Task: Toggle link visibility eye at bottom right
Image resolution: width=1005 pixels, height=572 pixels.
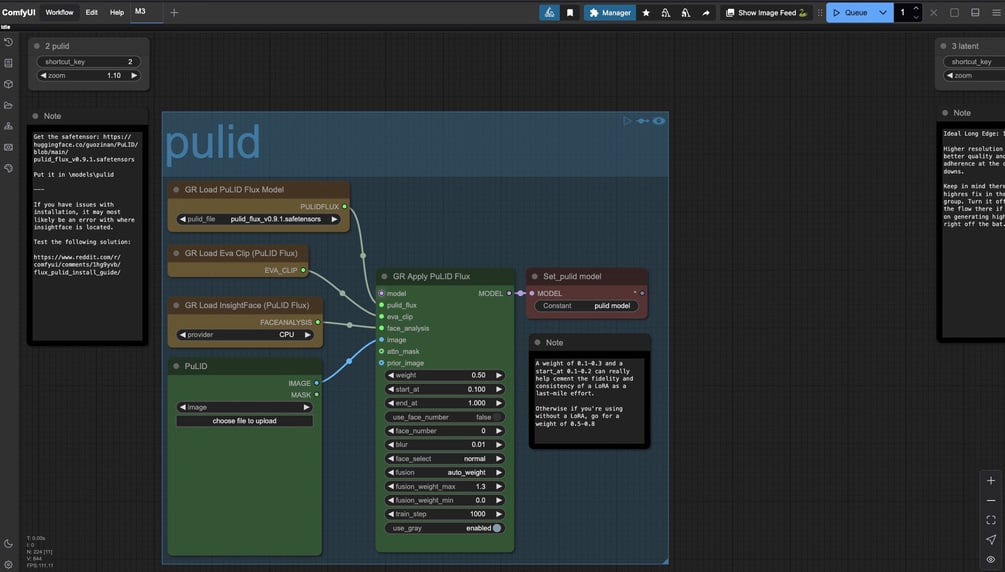Action: 991,559
